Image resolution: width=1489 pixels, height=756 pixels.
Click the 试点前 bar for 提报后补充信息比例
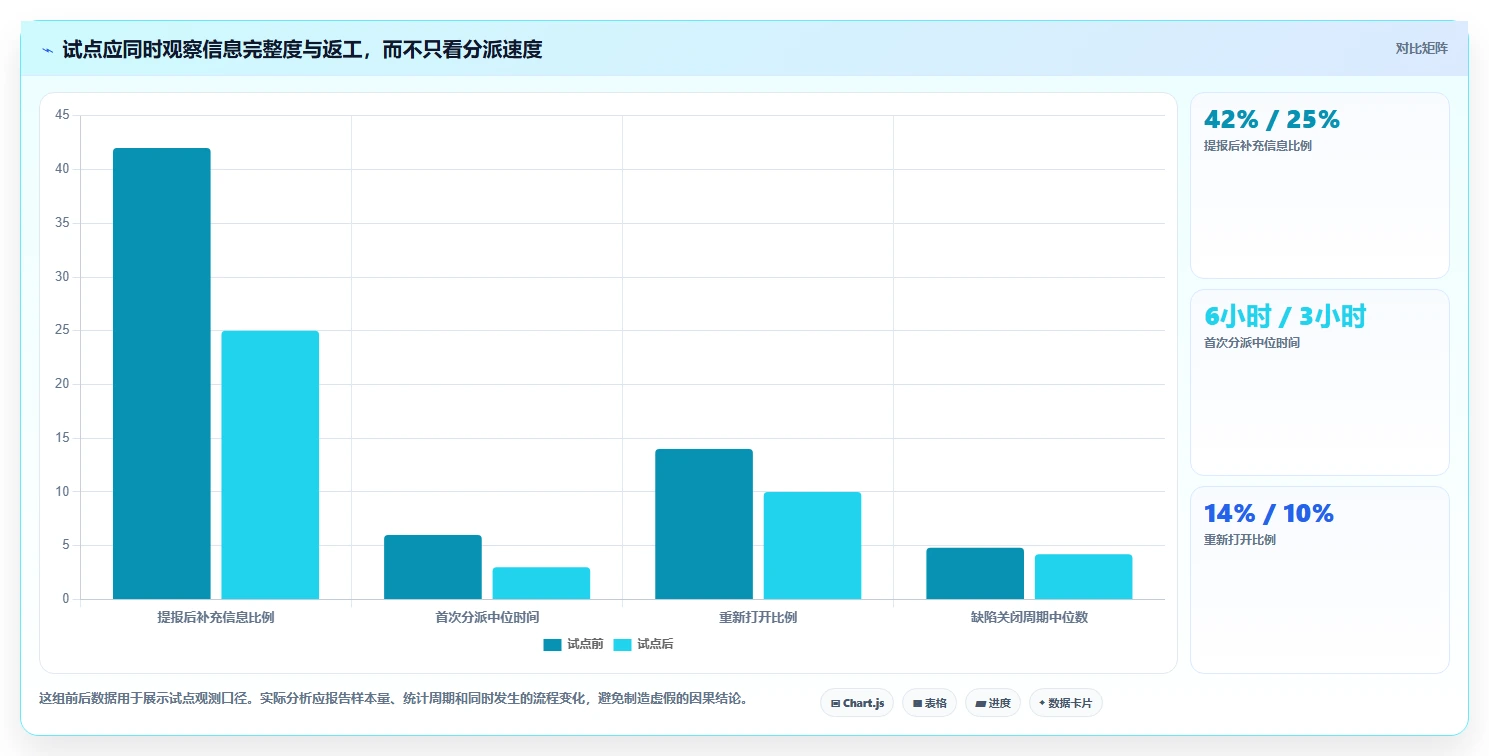(x=162, y=374)
